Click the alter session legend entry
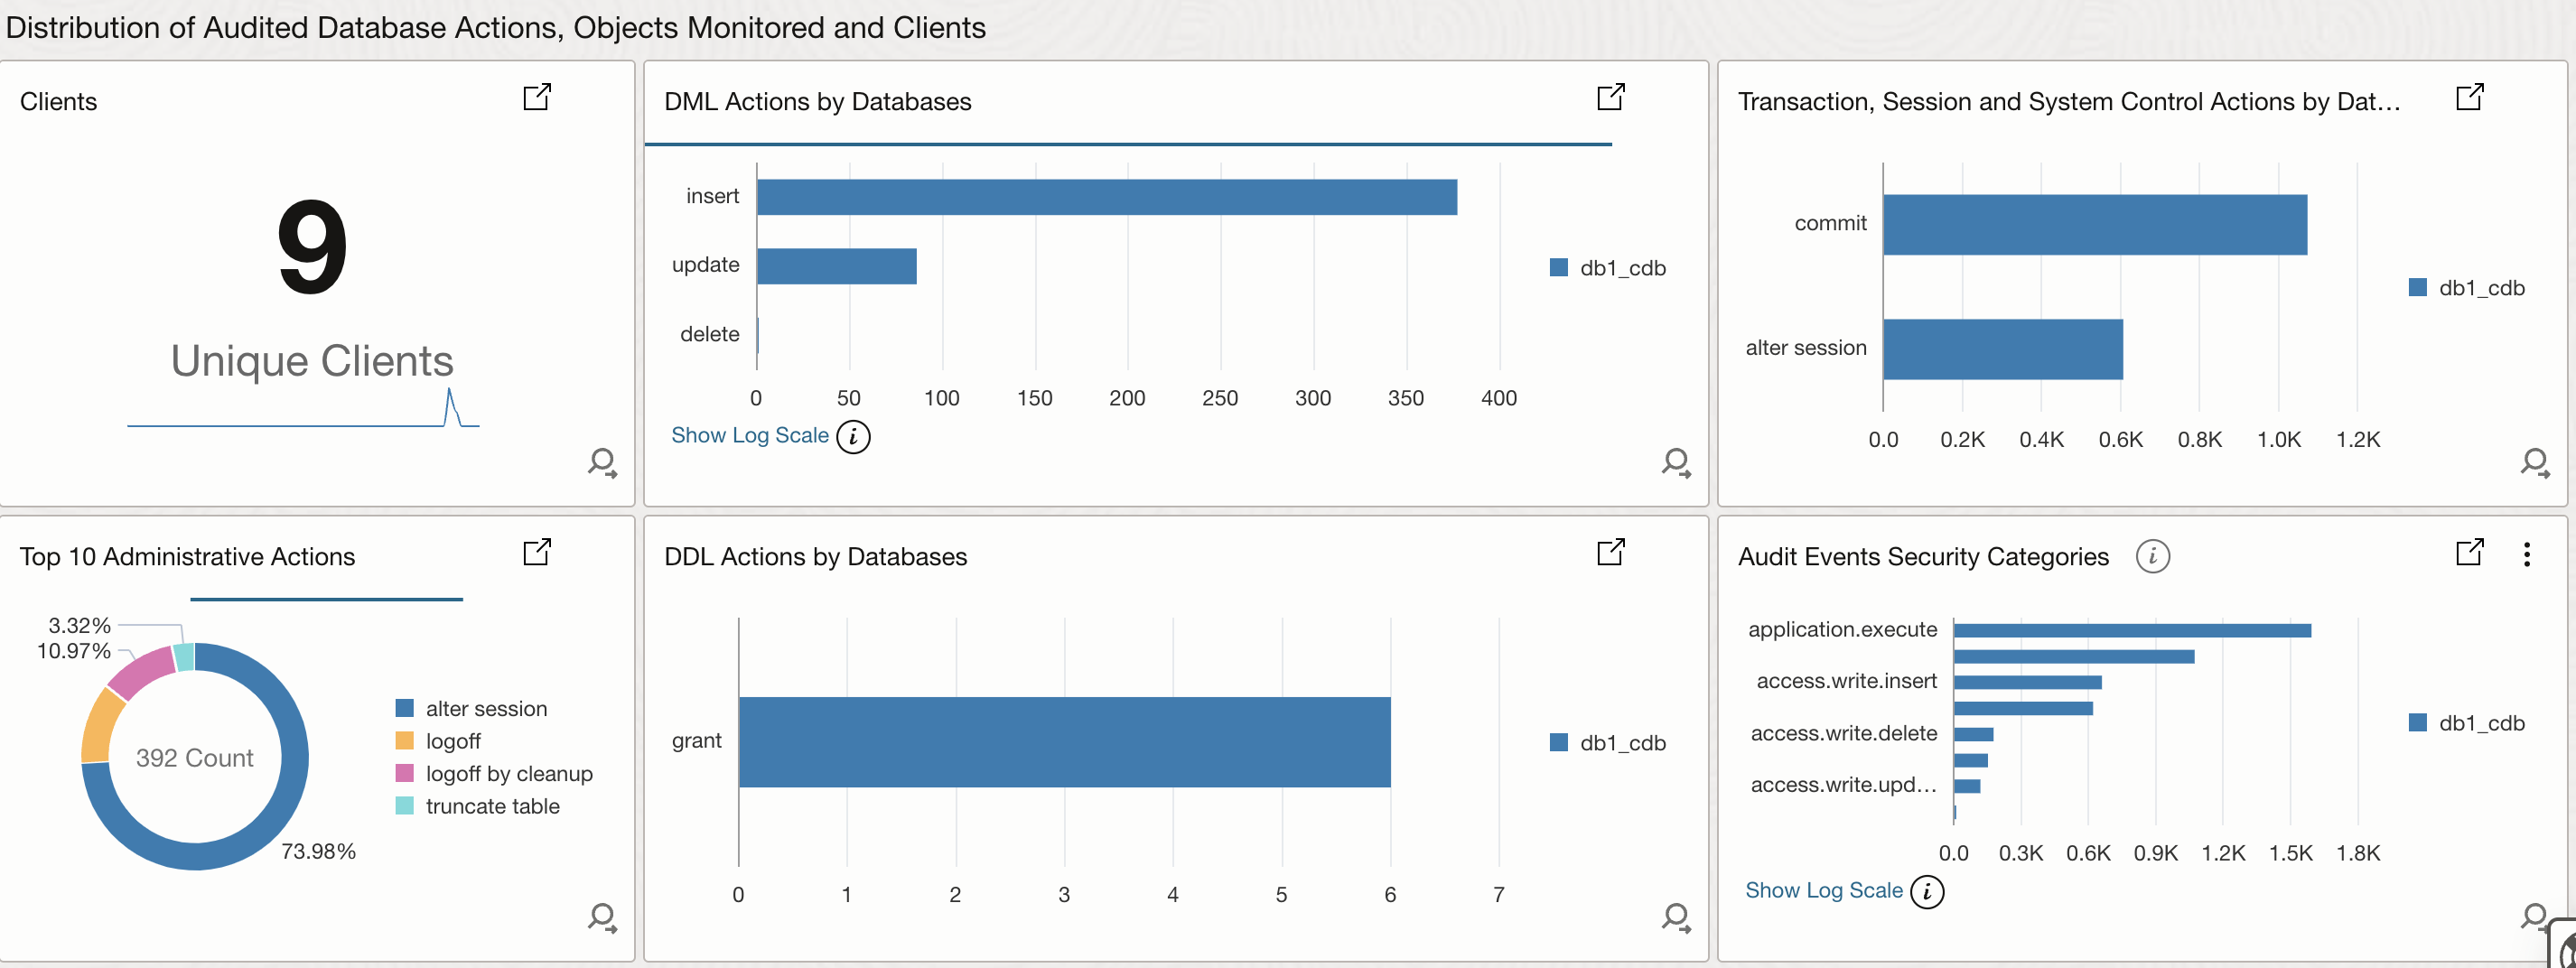2576x968 pixels. 486,708
